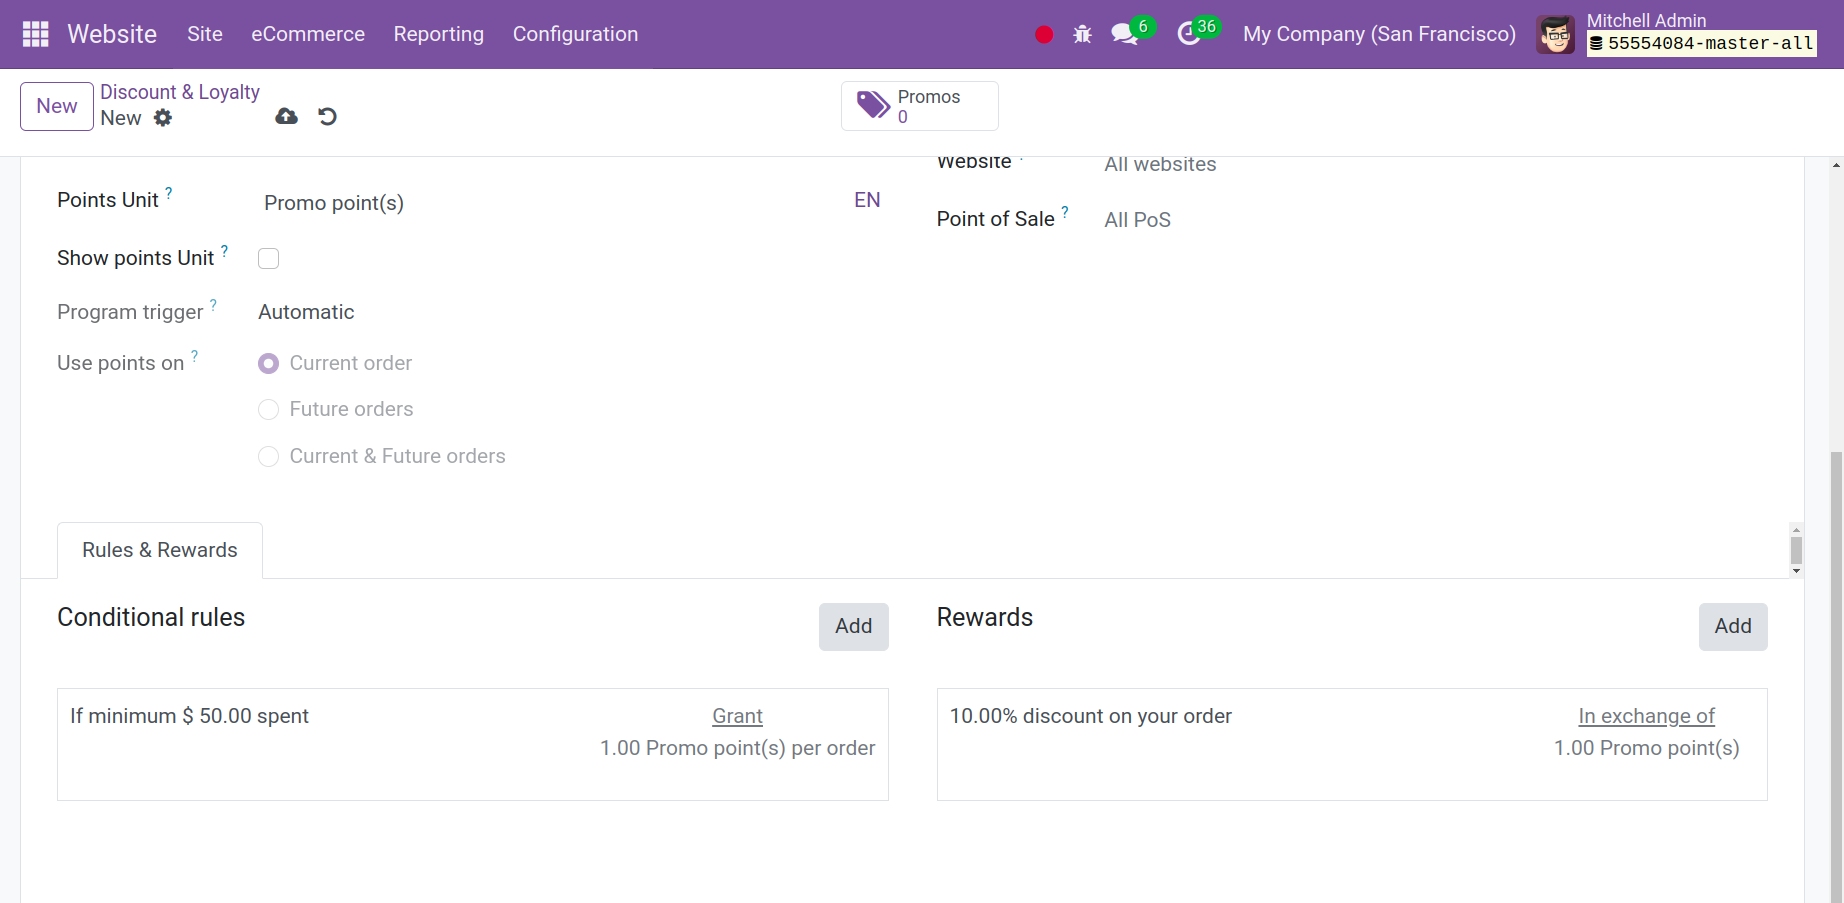Select the Future orders radio option
This screenshot has height=903, width=1844.
pyautogui.click(x=268, y=410)
